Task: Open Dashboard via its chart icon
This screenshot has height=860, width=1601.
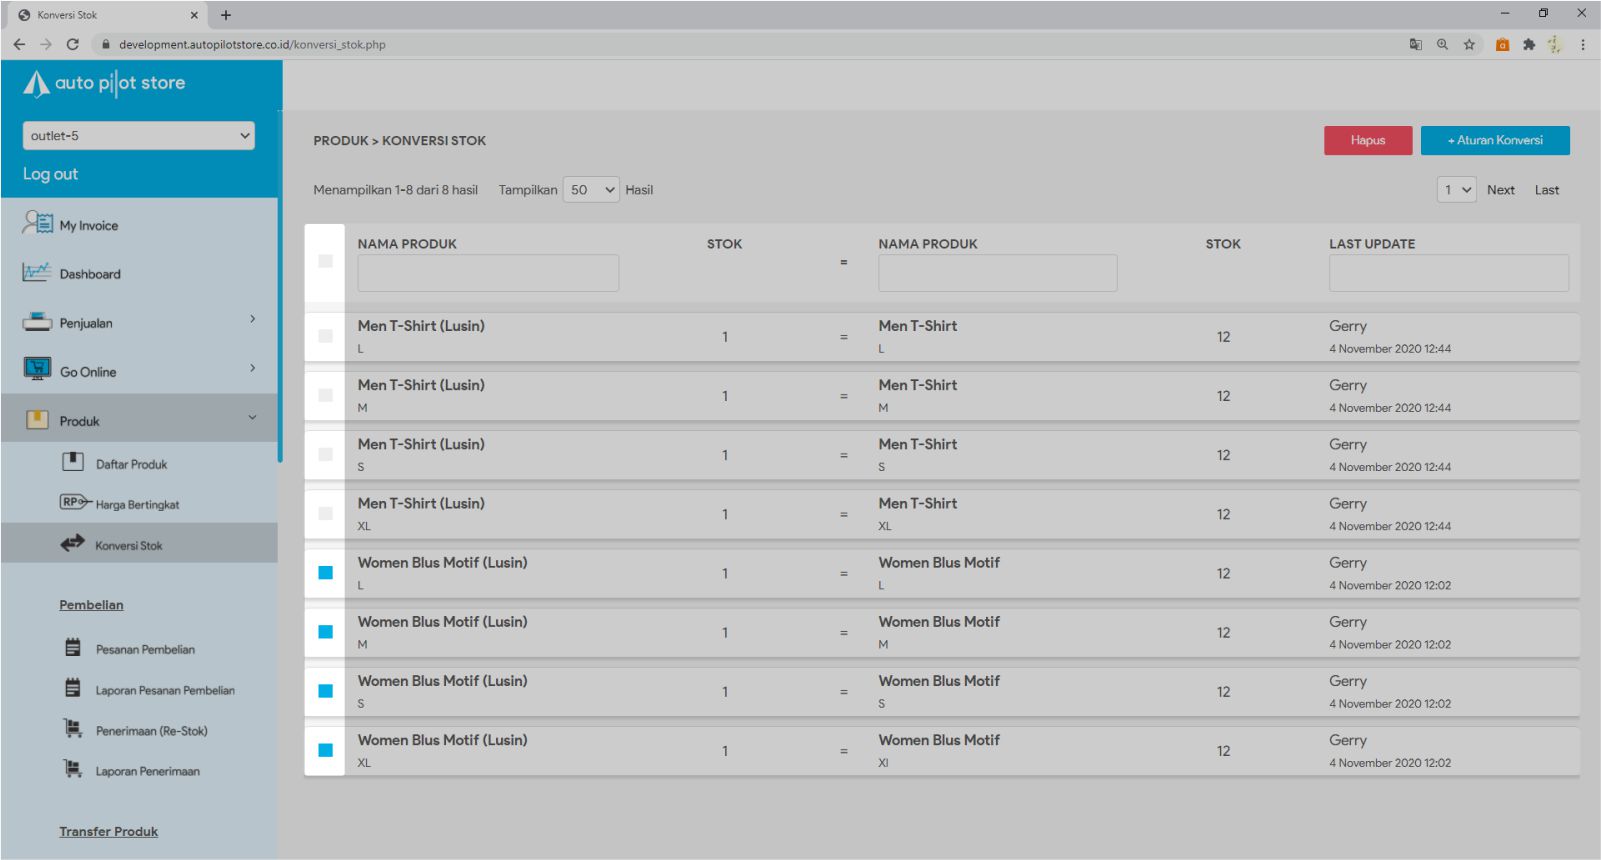Action: click(x=37, y=272)
